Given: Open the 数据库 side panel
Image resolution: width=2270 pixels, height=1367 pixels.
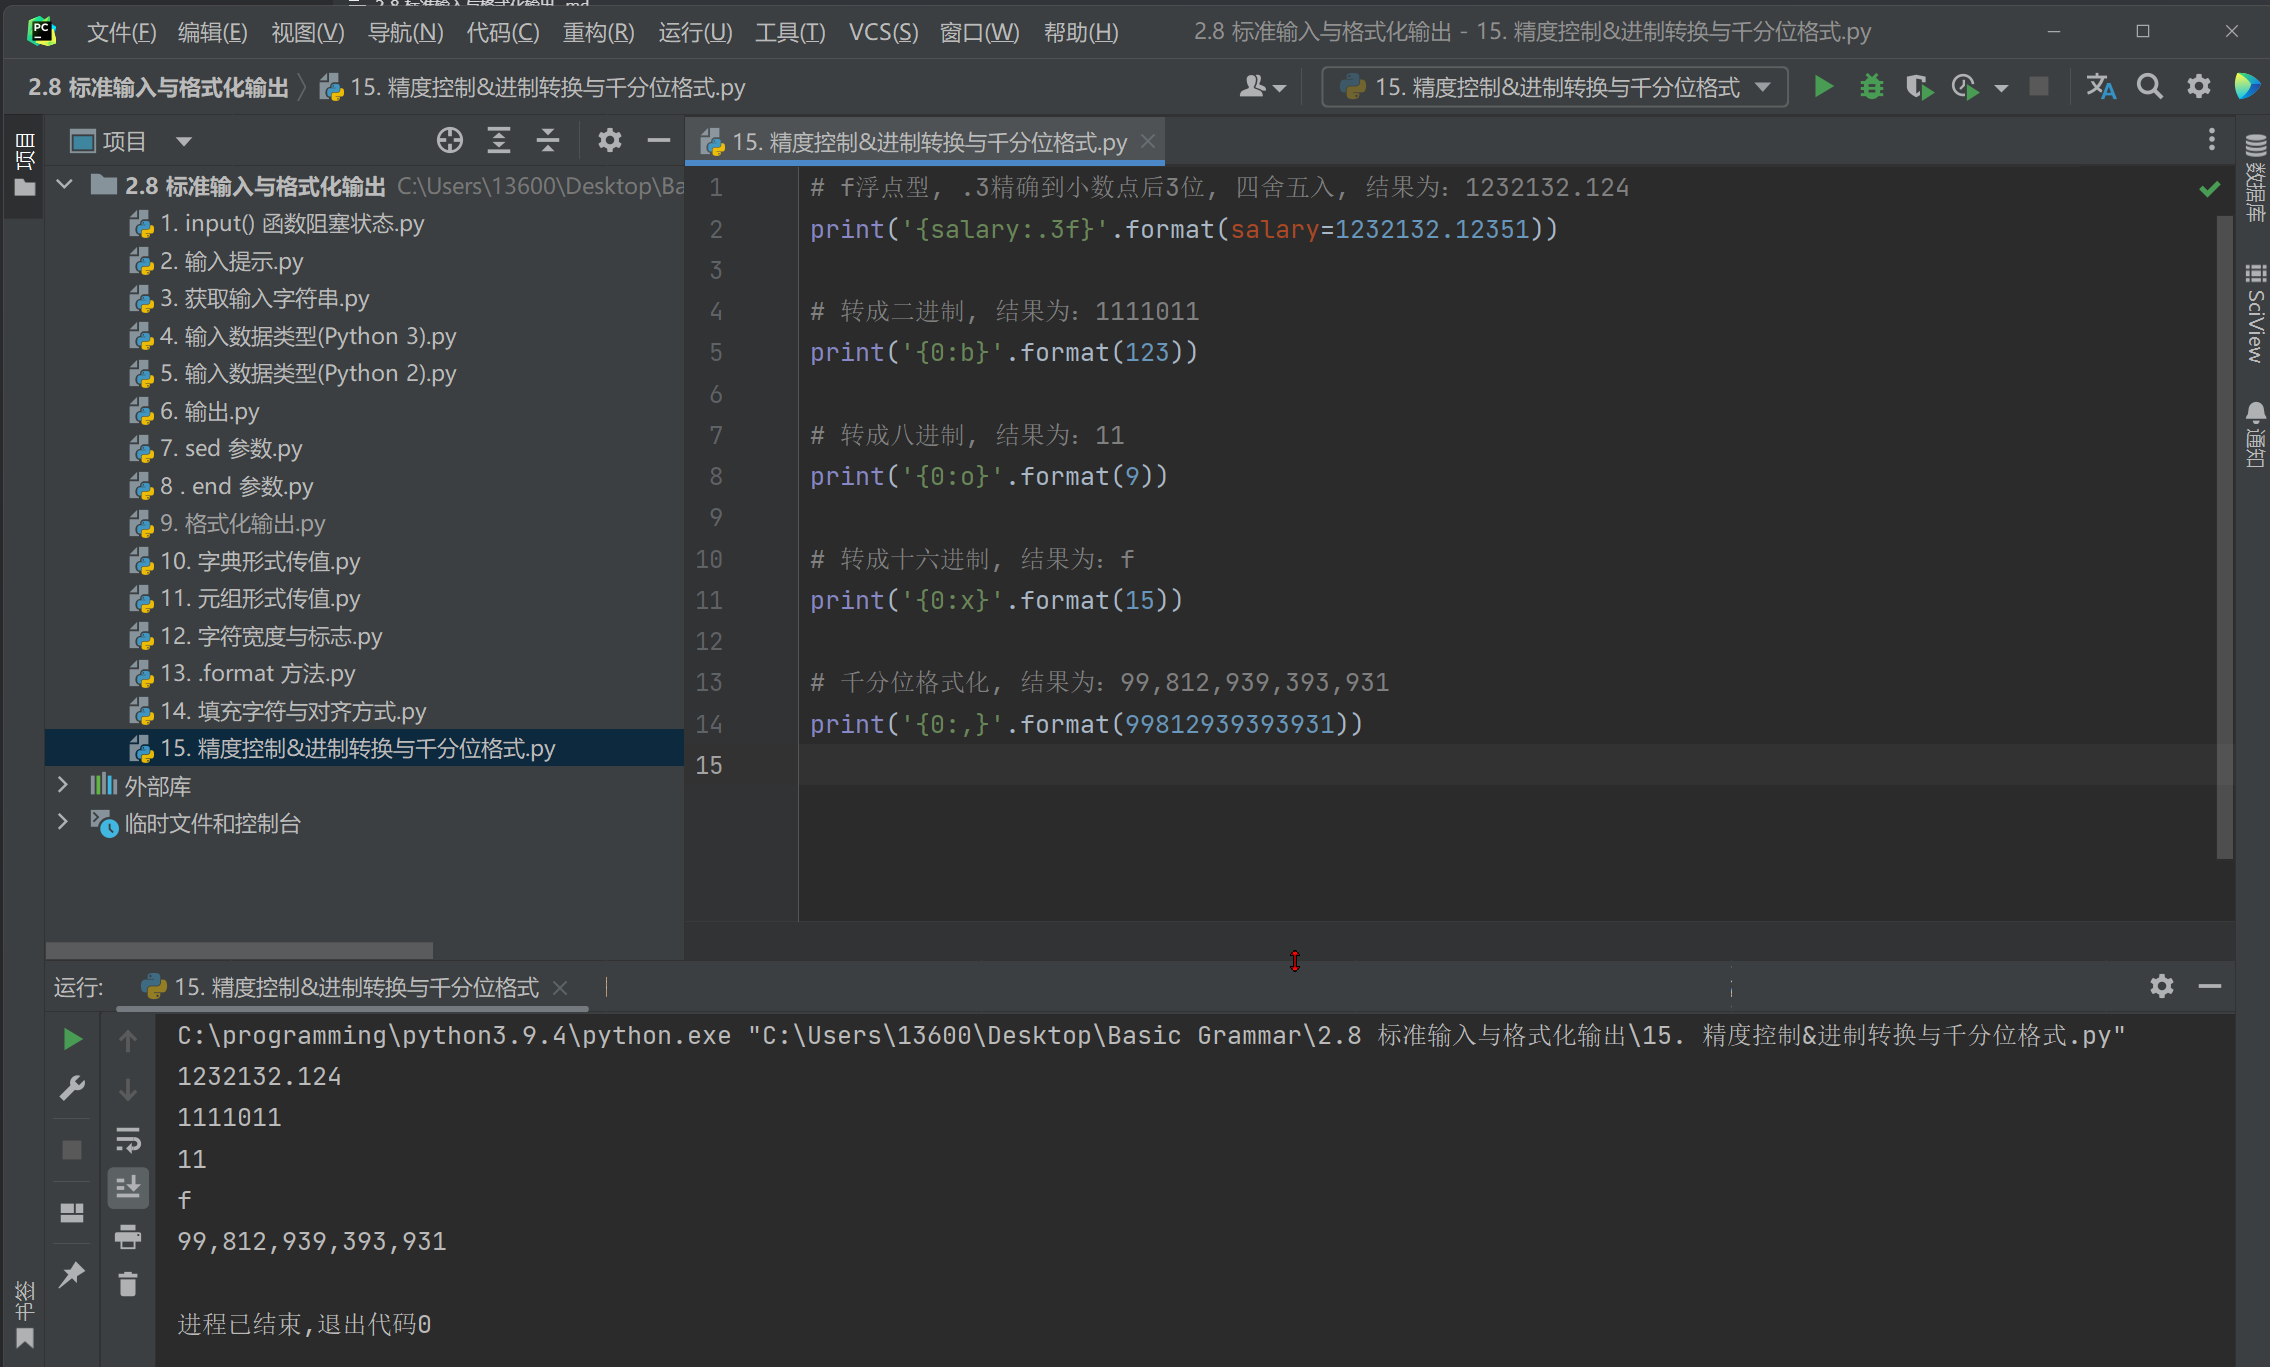Looking at the screenshot, I should pos(2255,177).
